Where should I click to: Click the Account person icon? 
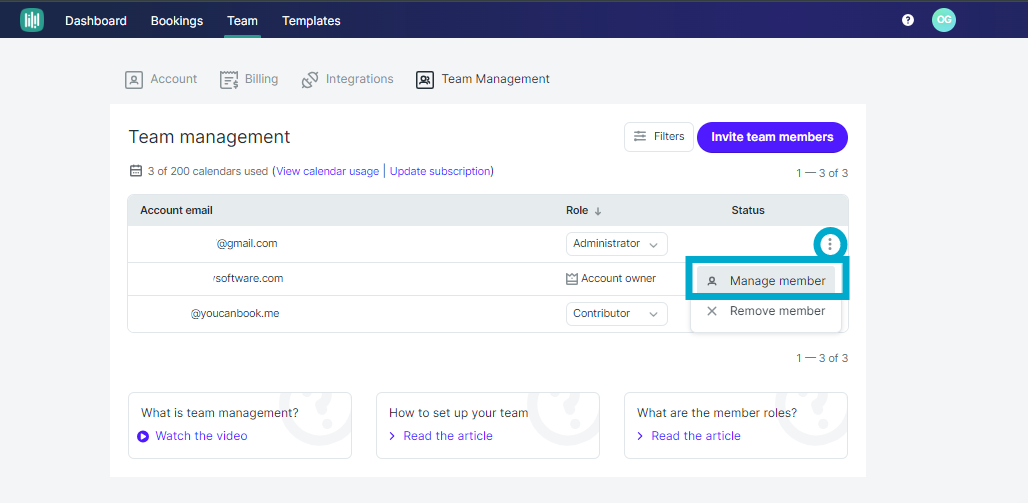134,80
